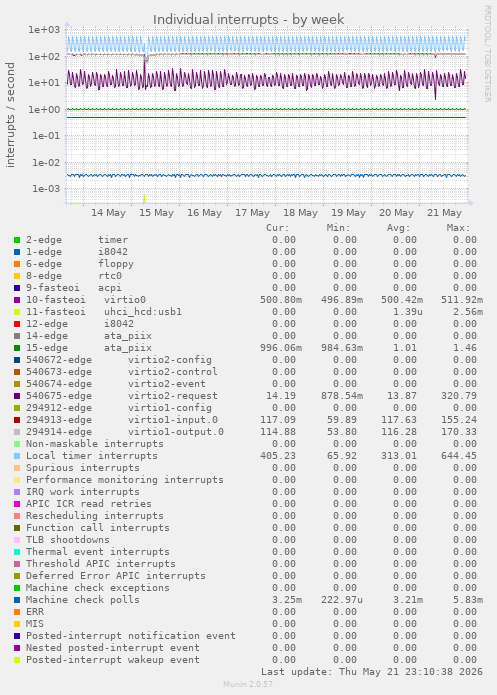Click the 17 May date label on x-axis
Viewport: 497px width, 695px height.
(x=252, y=213)
